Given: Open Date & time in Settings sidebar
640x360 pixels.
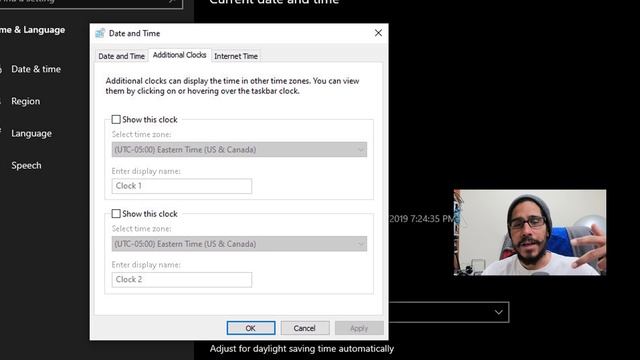Looking at the screenshot, I should (36, 69).
